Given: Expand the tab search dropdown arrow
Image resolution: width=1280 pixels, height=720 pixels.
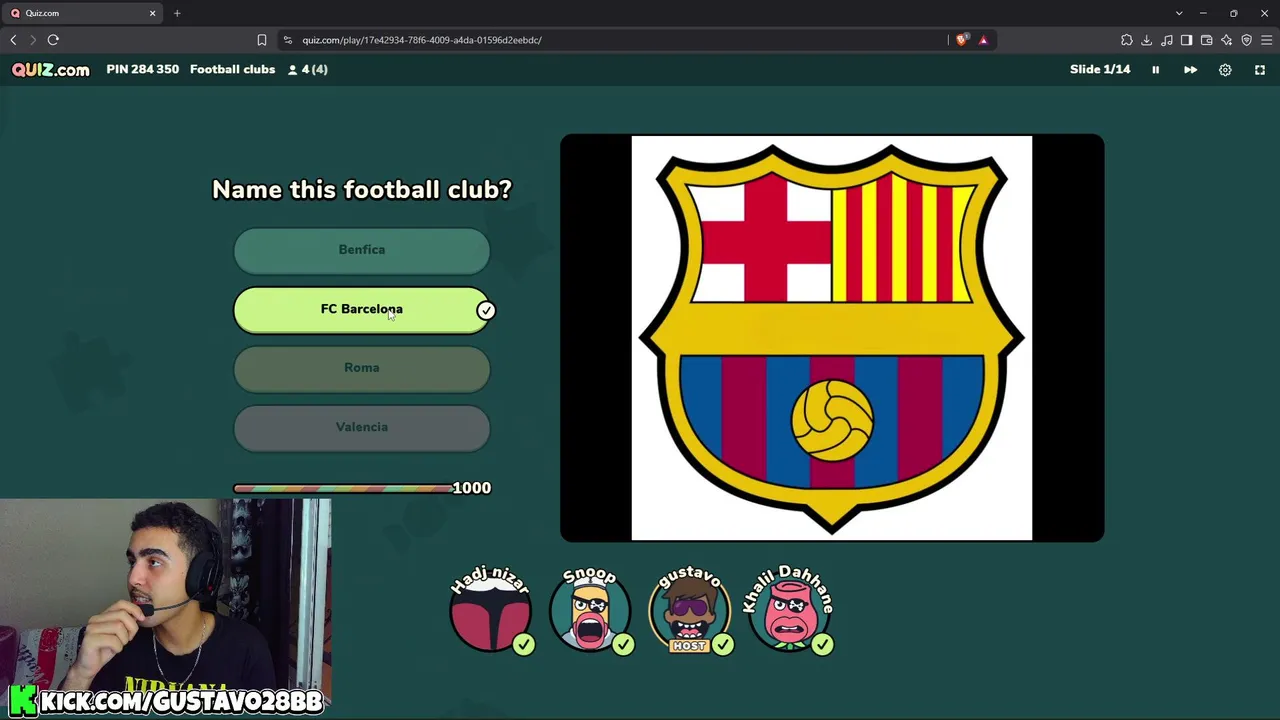Looking at the screenshot, I should [1179, 13].
